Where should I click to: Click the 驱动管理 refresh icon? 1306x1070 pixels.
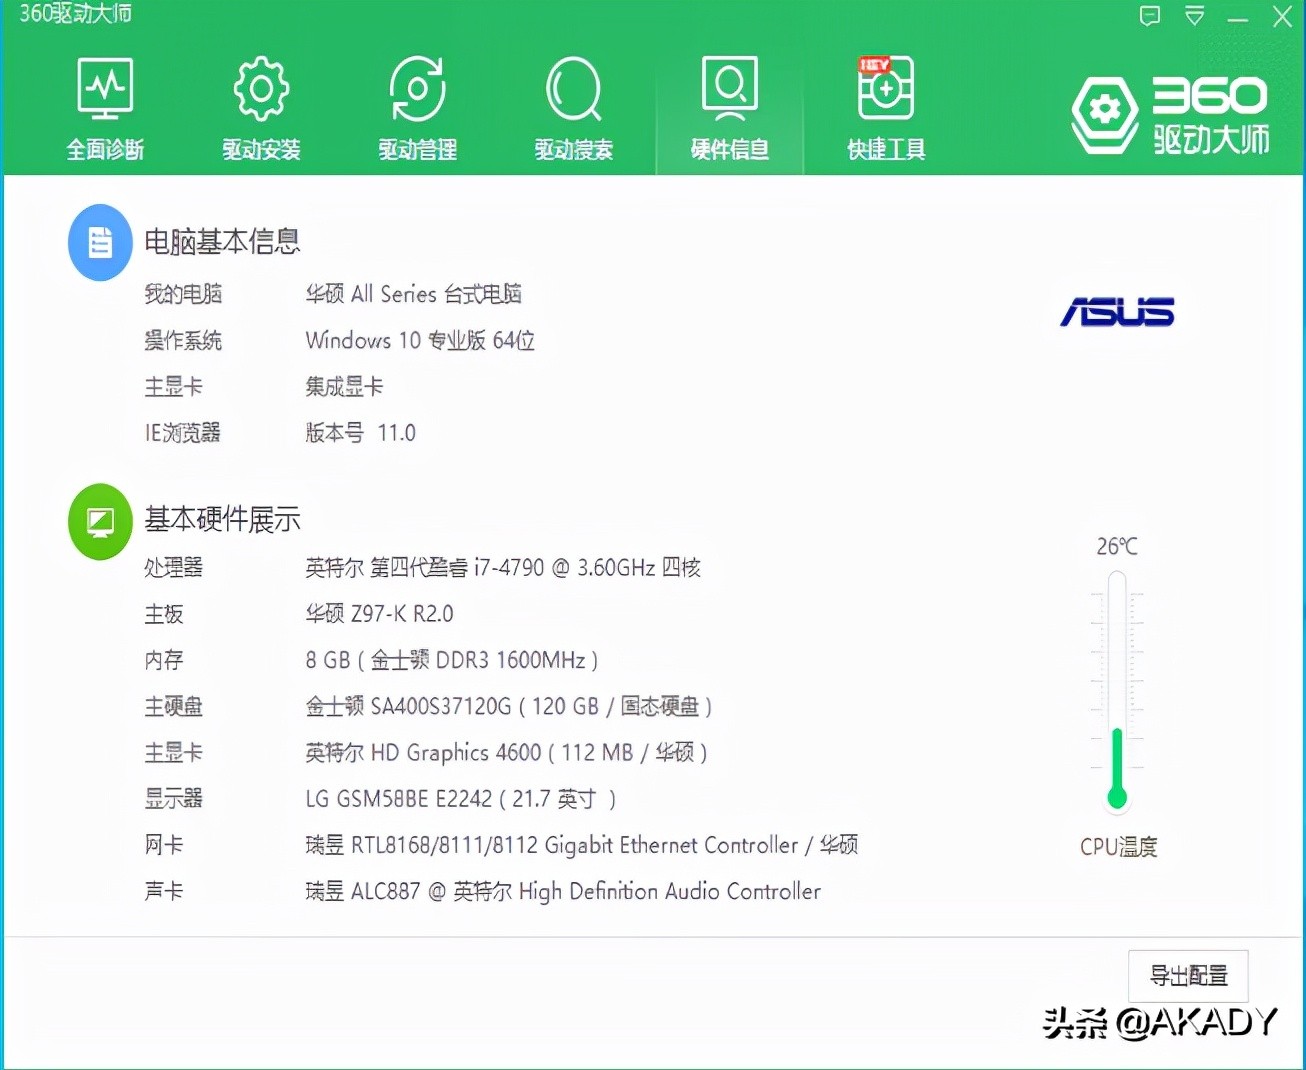(416, 88)
